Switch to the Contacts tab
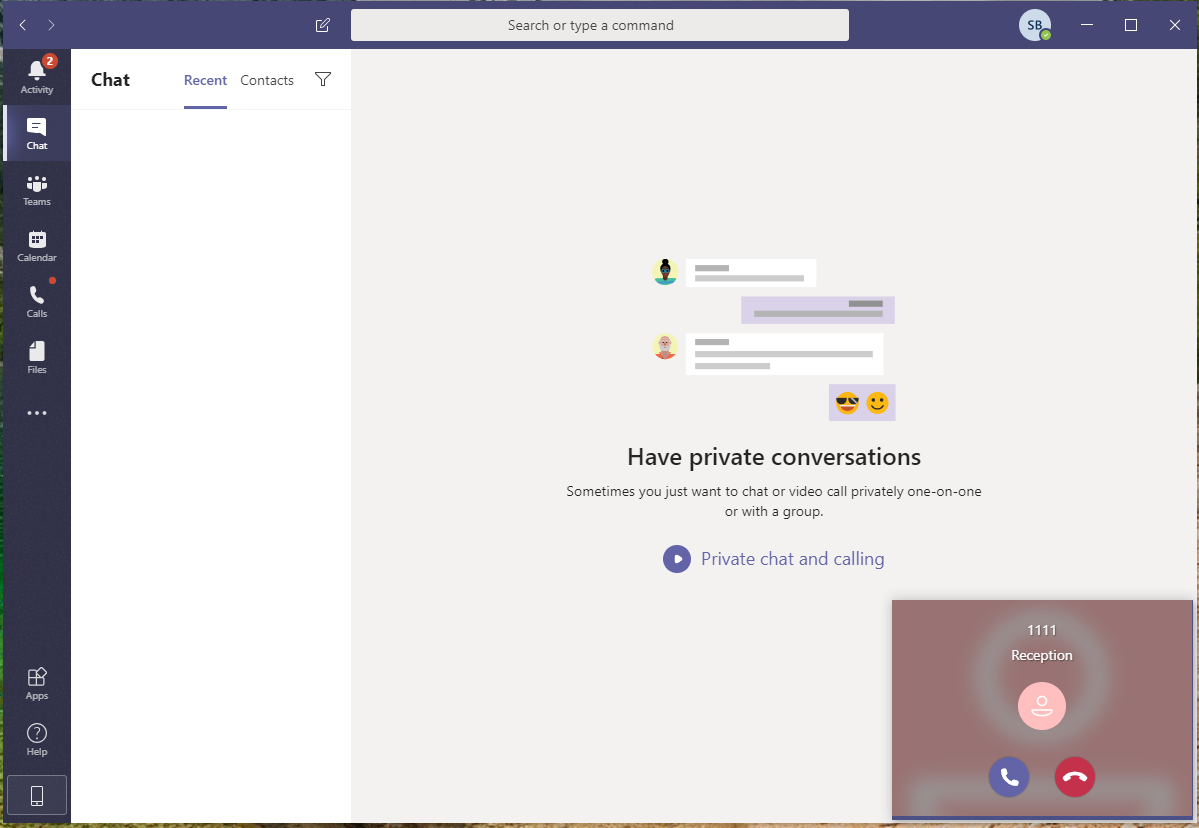 click(x=267, y=80)
